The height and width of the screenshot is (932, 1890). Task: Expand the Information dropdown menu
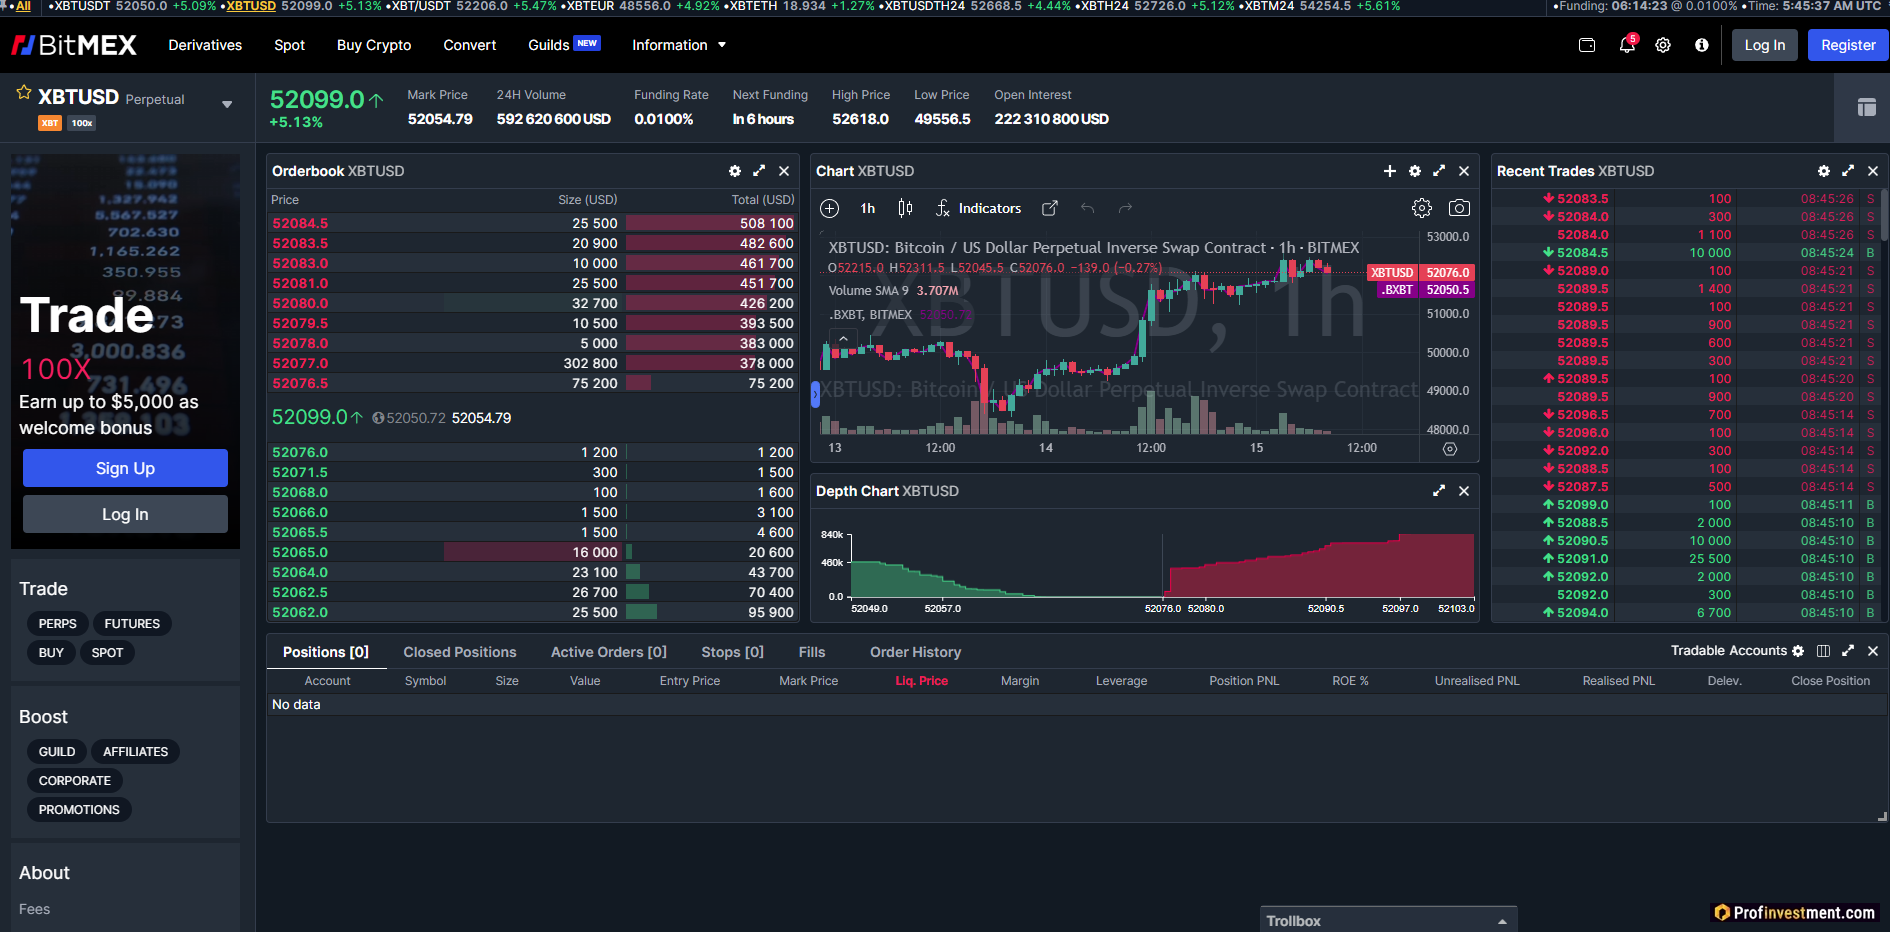pyautogui.click(x=679, y=45)
